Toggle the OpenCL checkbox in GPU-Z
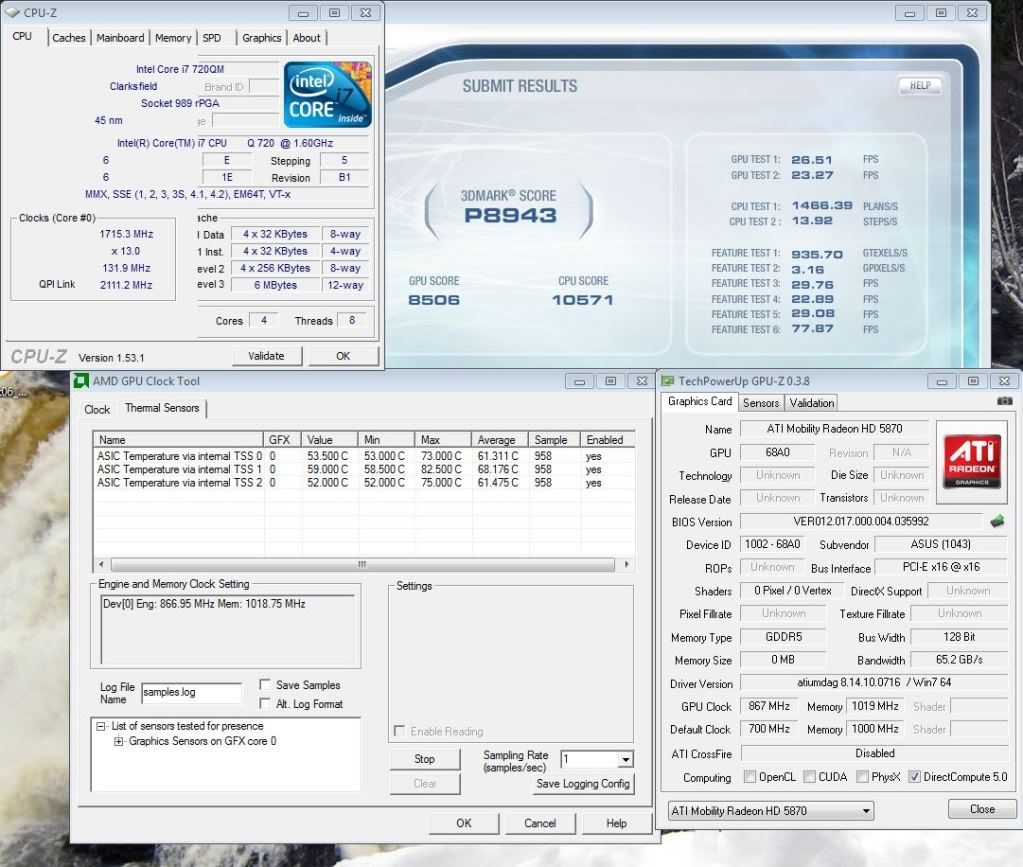This screenshot has width=1023, height=867. tap(750, 776)
